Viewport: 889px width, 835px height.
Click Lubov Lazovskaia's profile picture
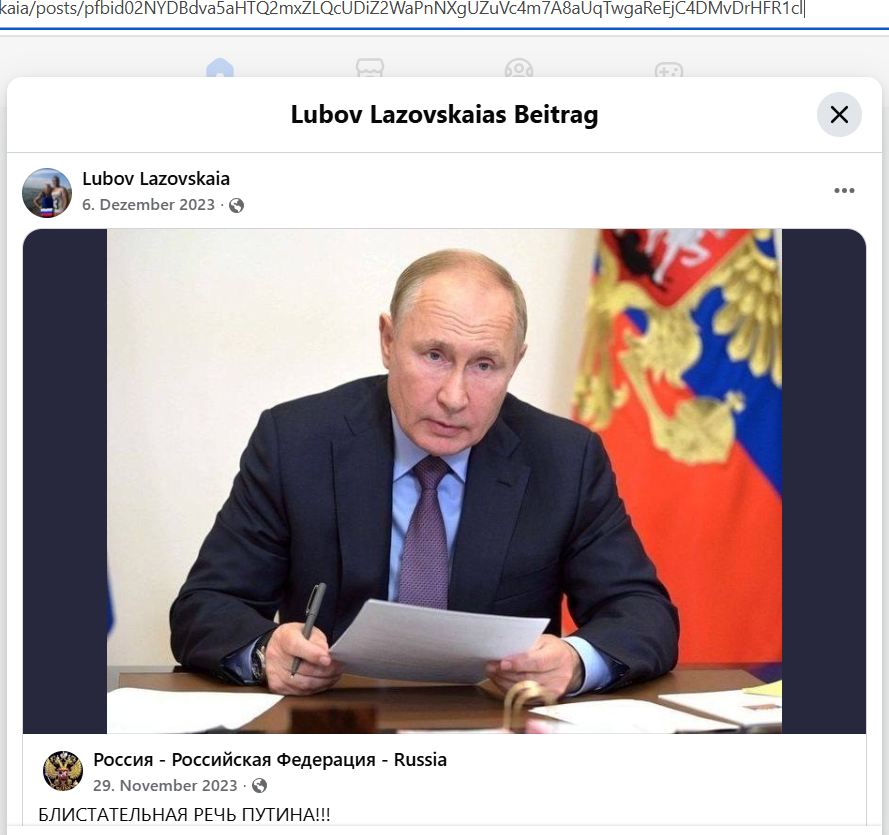click(x=47, y=193)
